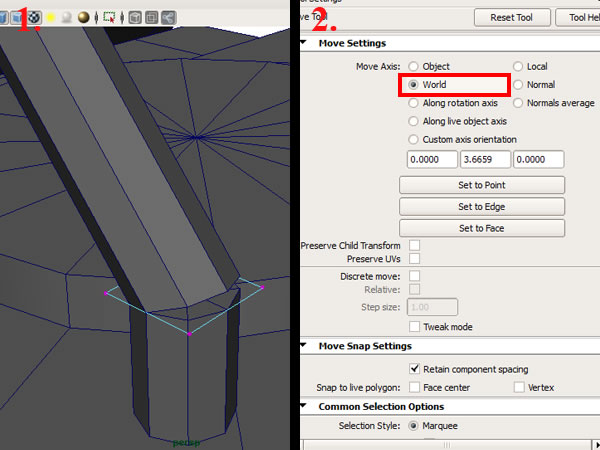The height and width of the screenshot is (450, 600).
Task: Toggle X-Ray active components icon
Action: [x=152, y=17]
